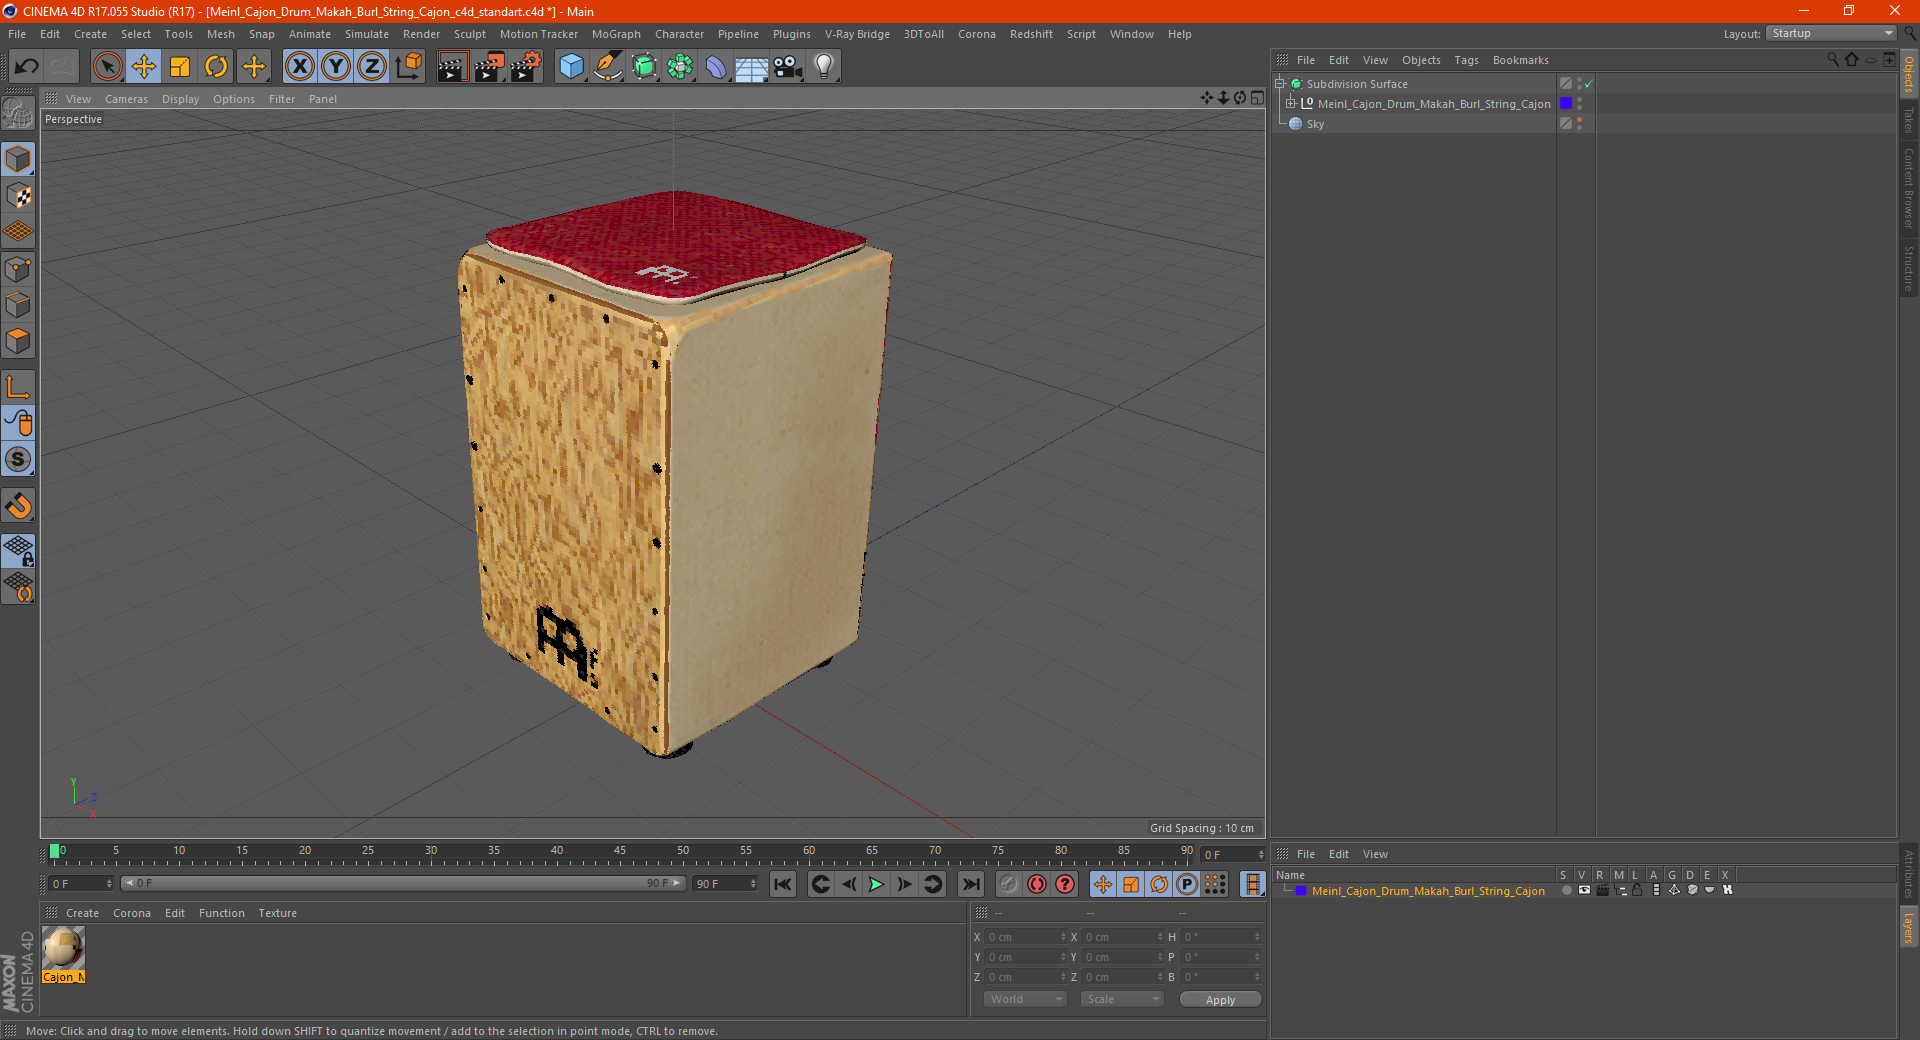Expand the Meinl_Cajon object tree node
The width and height of the screenshot is (1920, 1040).
point(1291,103)
